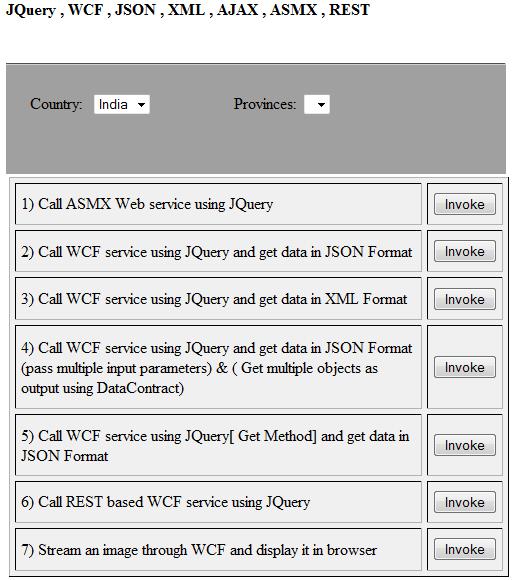Viewport: 516px width, 580px height.
Task: Click the Country label
Action: click(56, 104)
